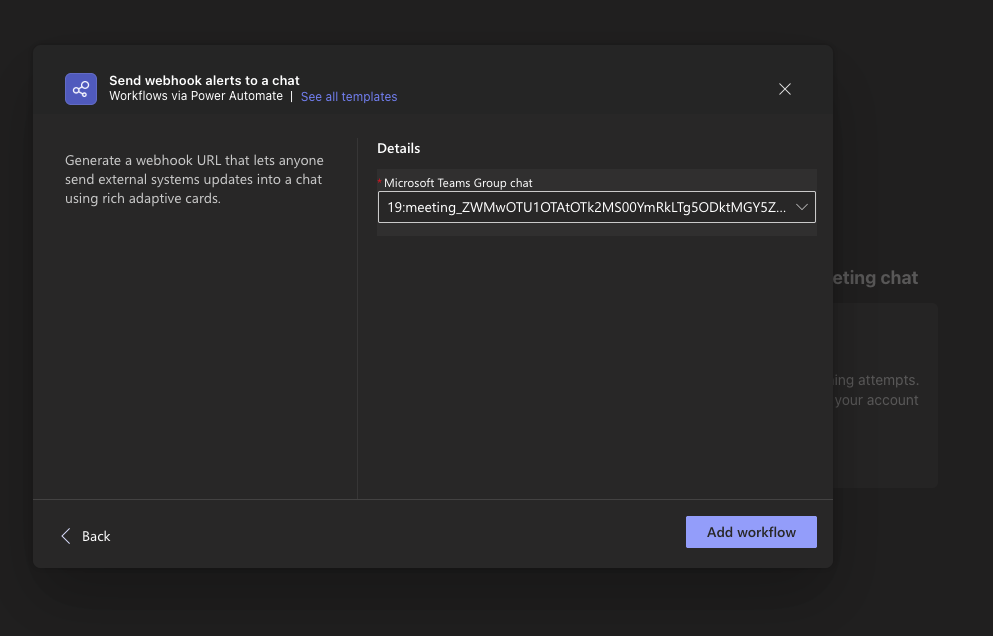Close the webhook alerts dialog
993x636 pixels.
[x=785, y=89]
